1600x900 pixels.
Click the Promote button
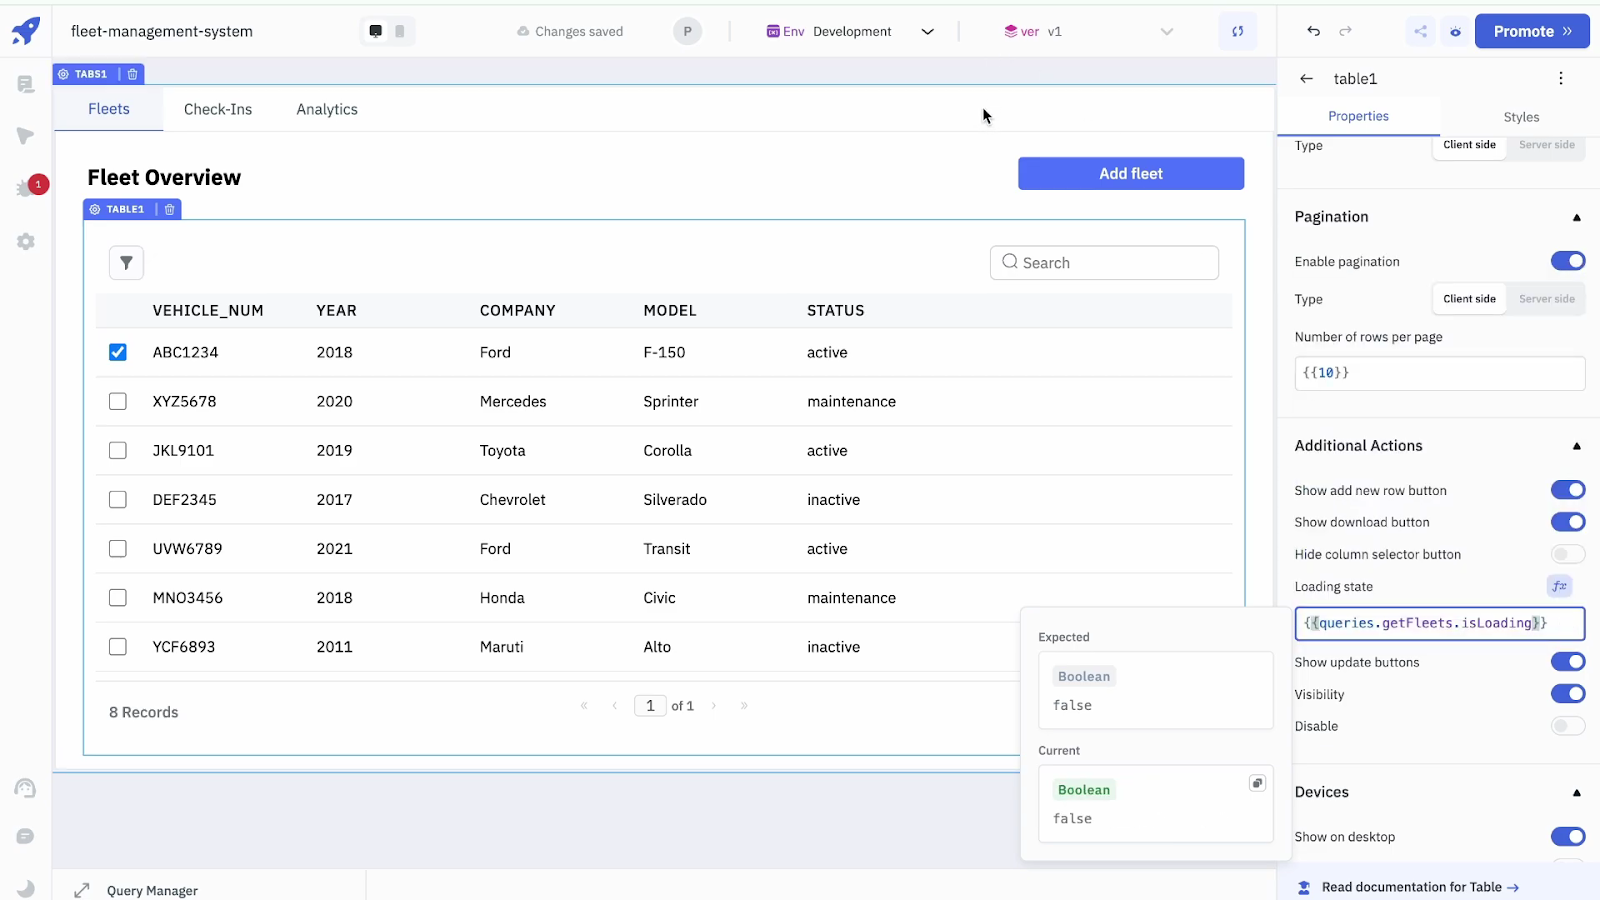coord(1532,31)
